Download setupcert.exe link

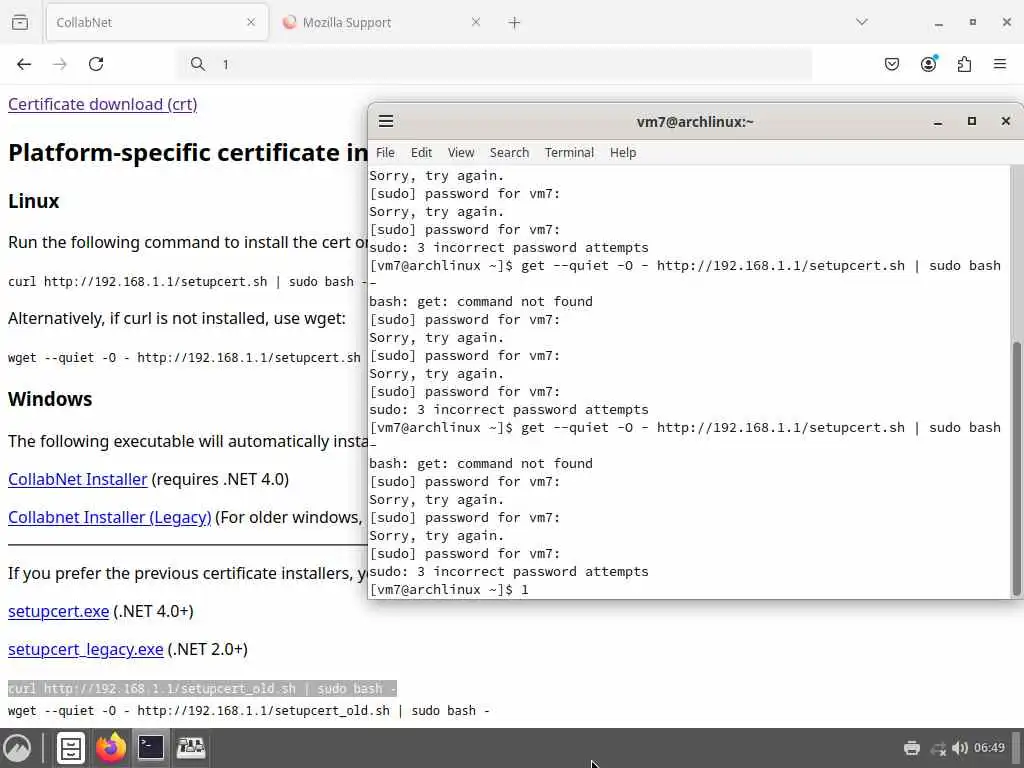(x=59, y=611)
